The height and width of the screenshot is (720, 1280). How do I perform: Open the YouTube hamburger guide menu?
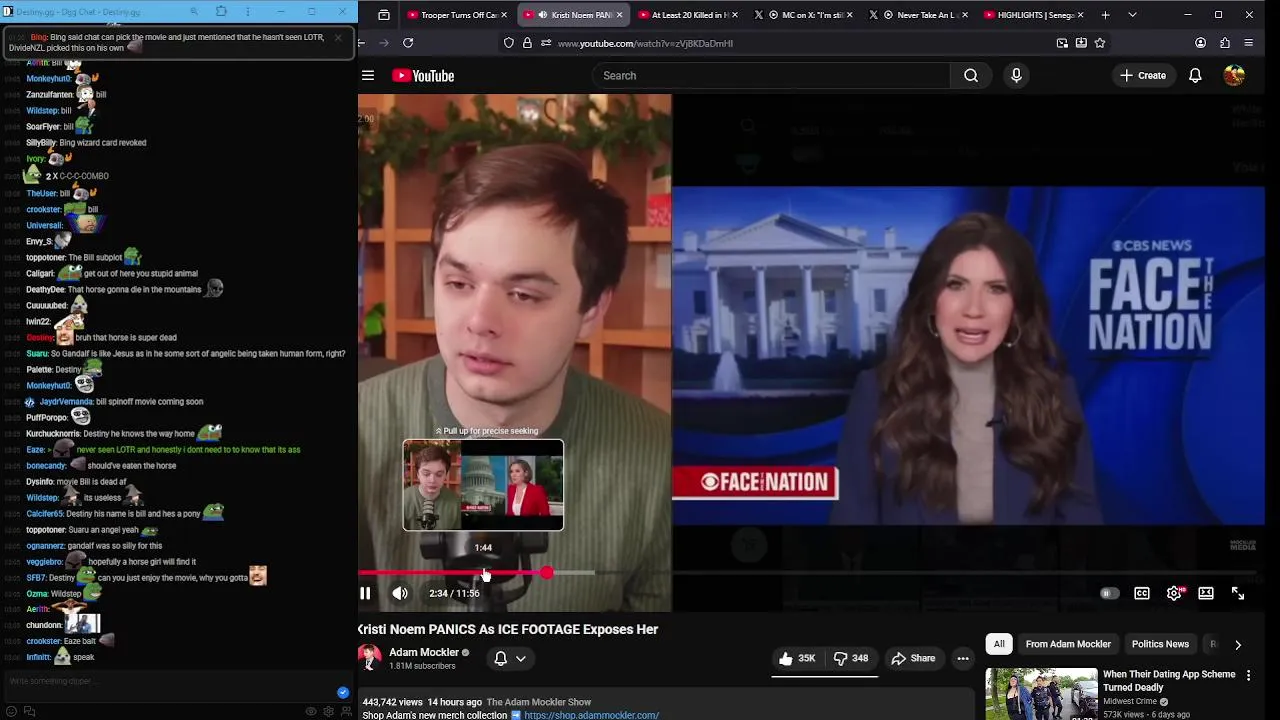click(368, 76)
